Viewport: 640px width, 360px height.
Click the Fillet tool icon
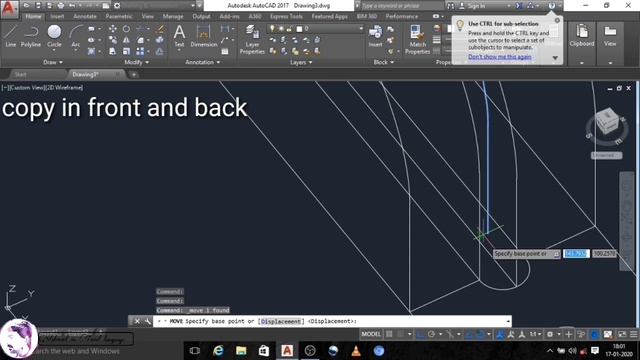(x=140, y=40)
